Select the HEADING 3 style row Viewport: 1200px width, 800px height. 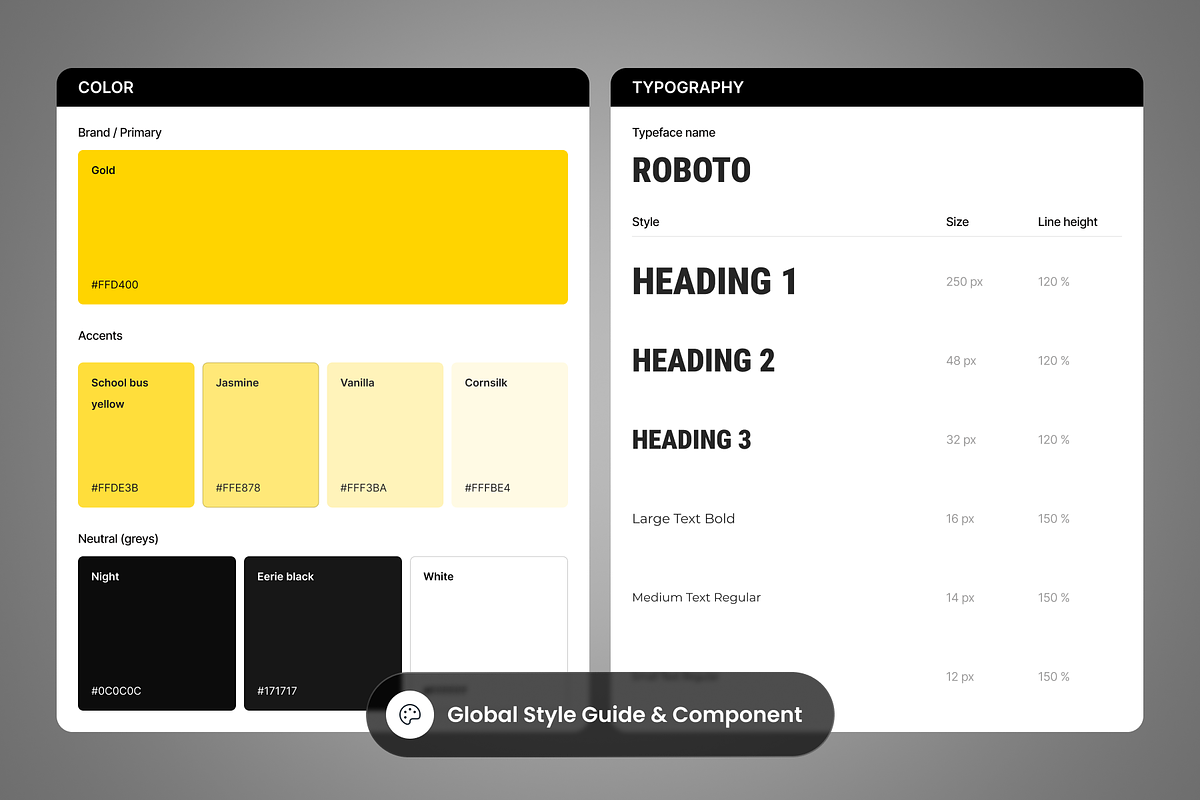[x=877, y=440]
